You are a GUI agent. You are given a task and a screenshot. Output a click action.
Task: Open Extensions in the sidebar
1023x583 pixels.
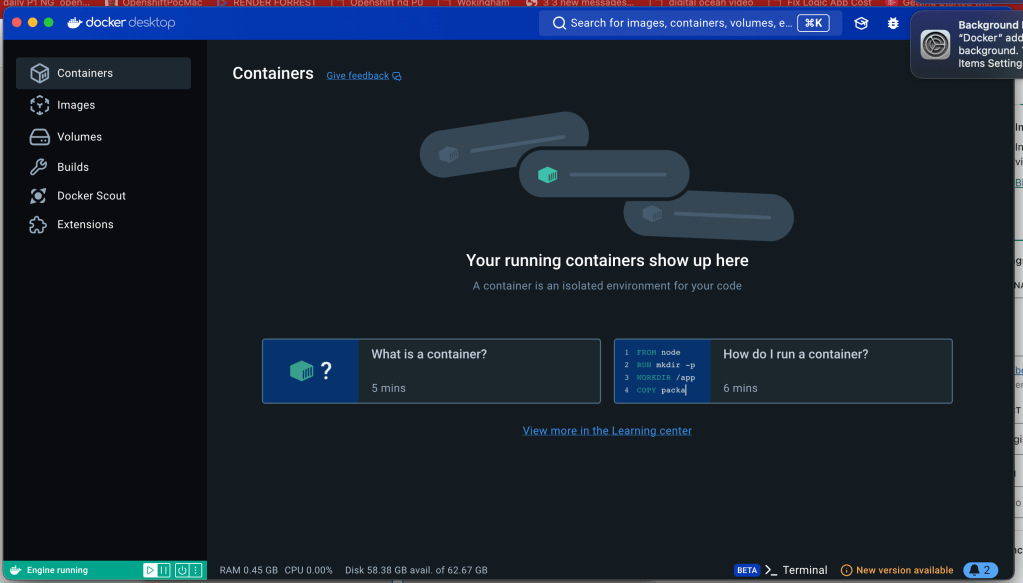pos(103,224)
